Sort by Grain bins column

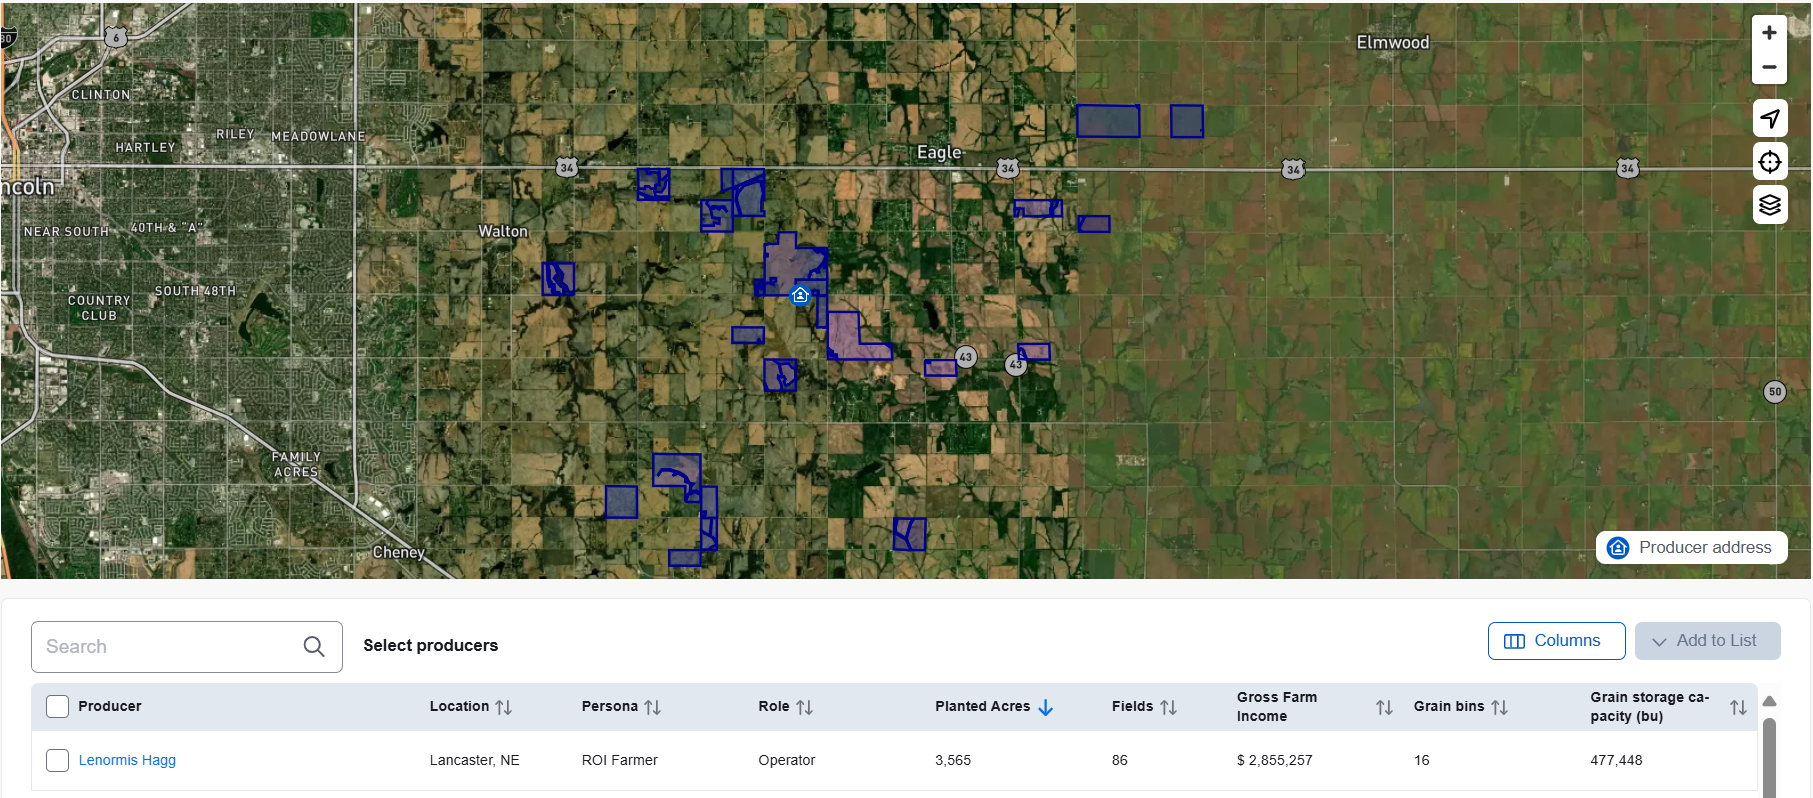(1499, 707)
